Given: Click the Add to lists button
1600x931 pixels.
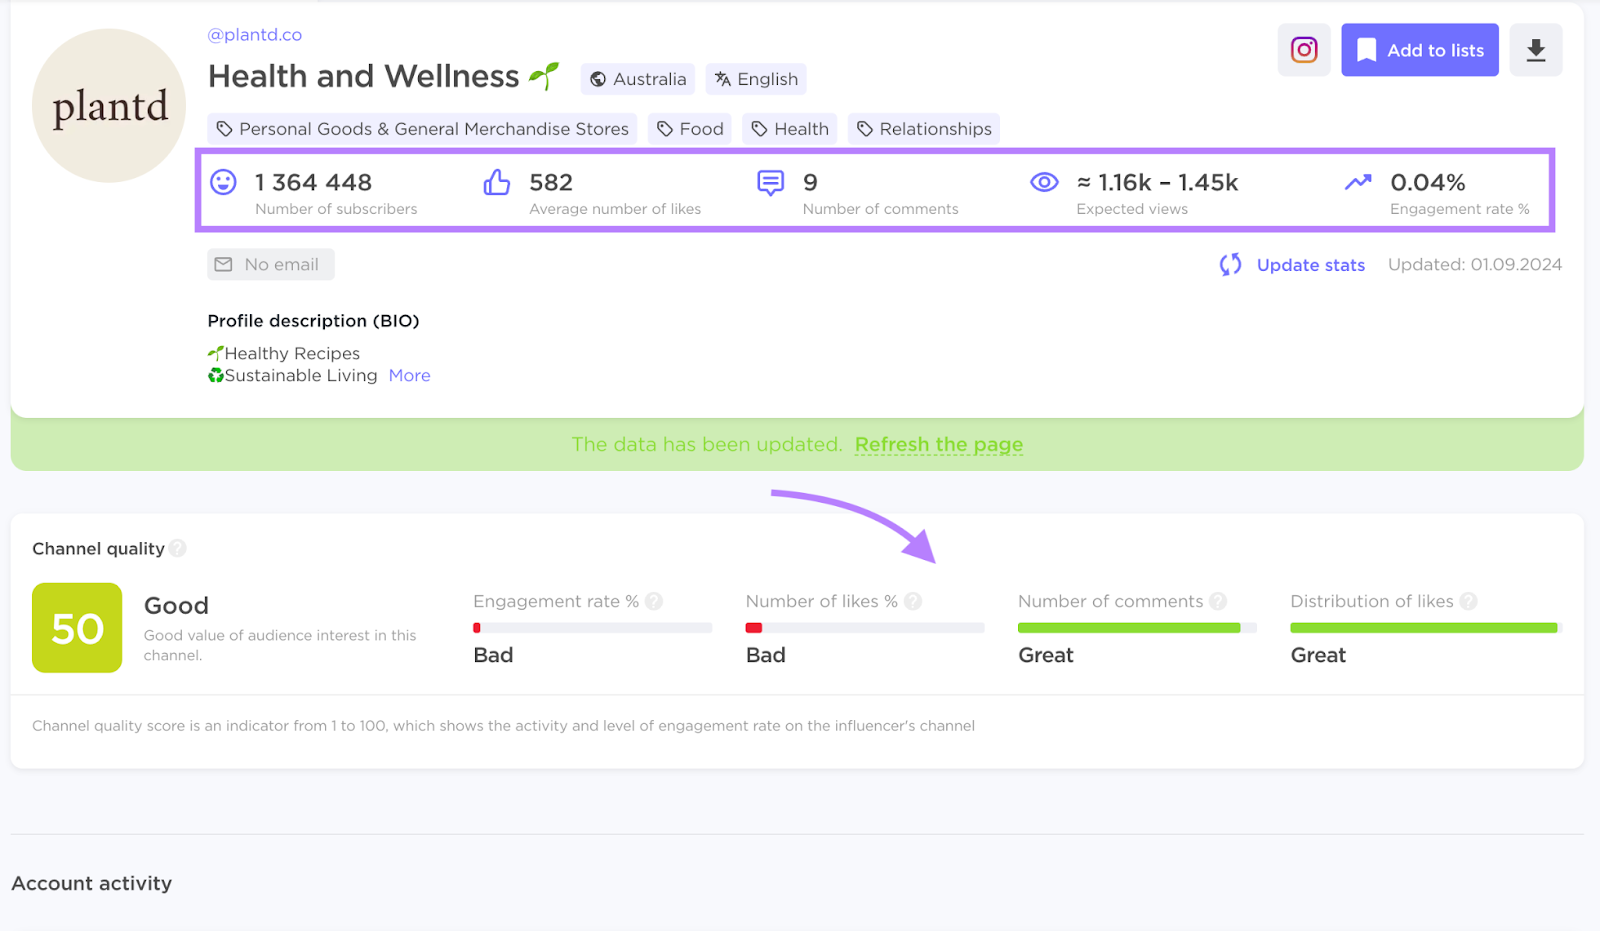Looking at the screenshot, I should (1419, 49).
